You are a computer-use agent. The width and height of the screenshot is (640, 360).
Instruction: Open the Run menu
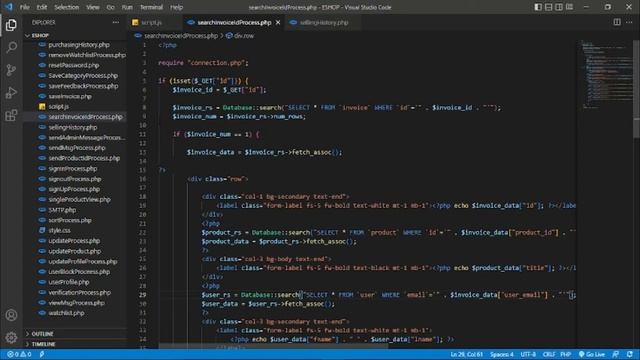(127, 7)
